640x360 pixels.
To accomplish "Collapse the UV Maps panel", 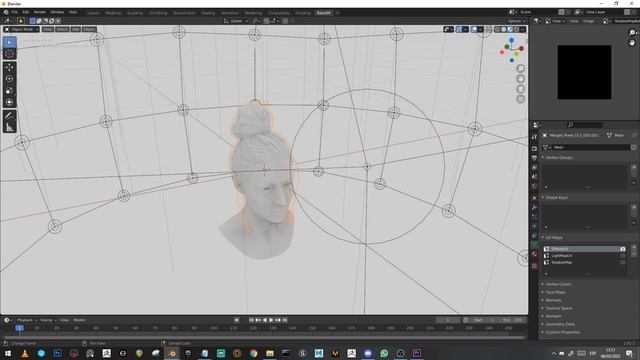I will pos(554,238).
